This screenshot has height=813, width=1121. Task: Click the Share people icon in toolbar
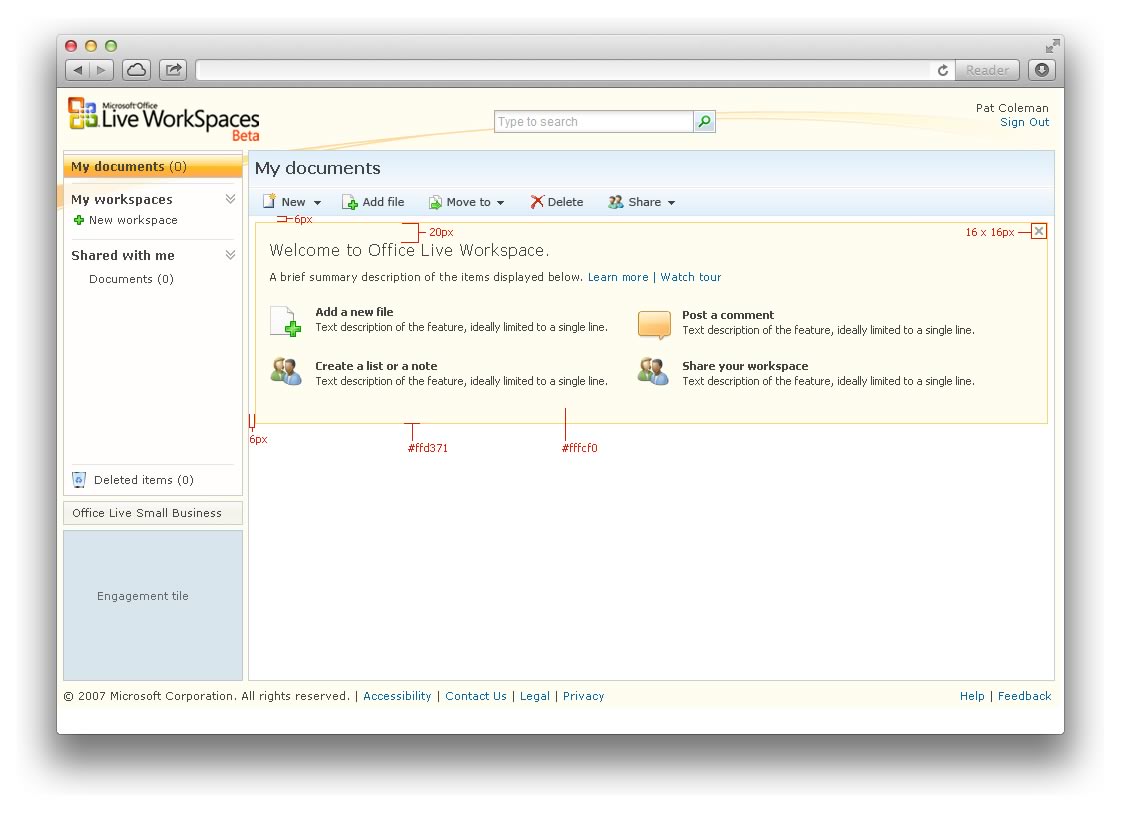click(616, 202)
